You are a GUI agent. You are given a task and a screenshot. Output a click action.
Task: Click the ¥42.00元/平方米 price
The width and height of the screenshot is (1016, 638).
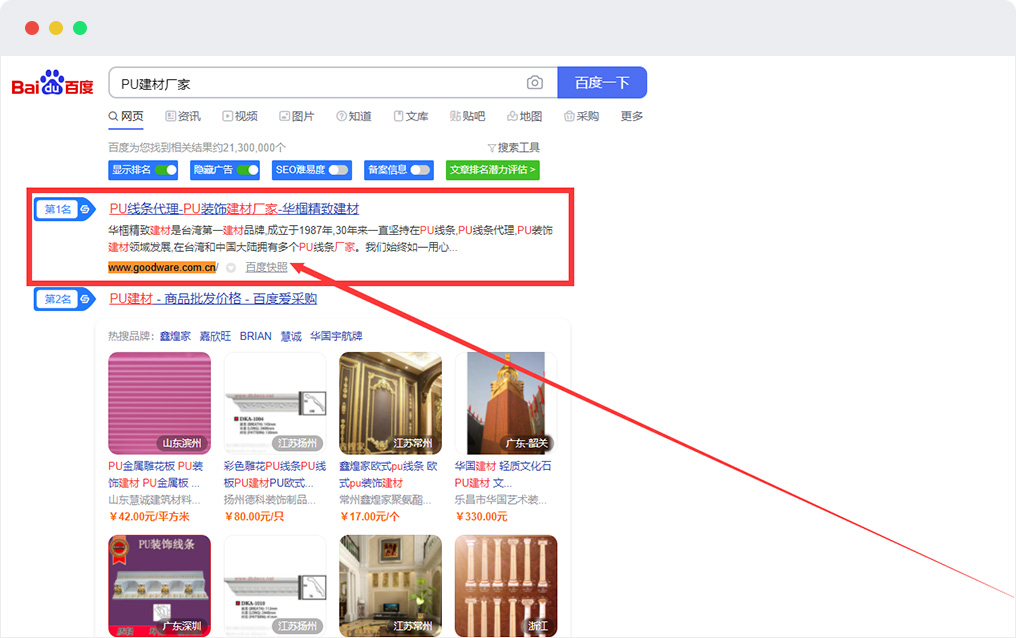(x=149, y=516)
